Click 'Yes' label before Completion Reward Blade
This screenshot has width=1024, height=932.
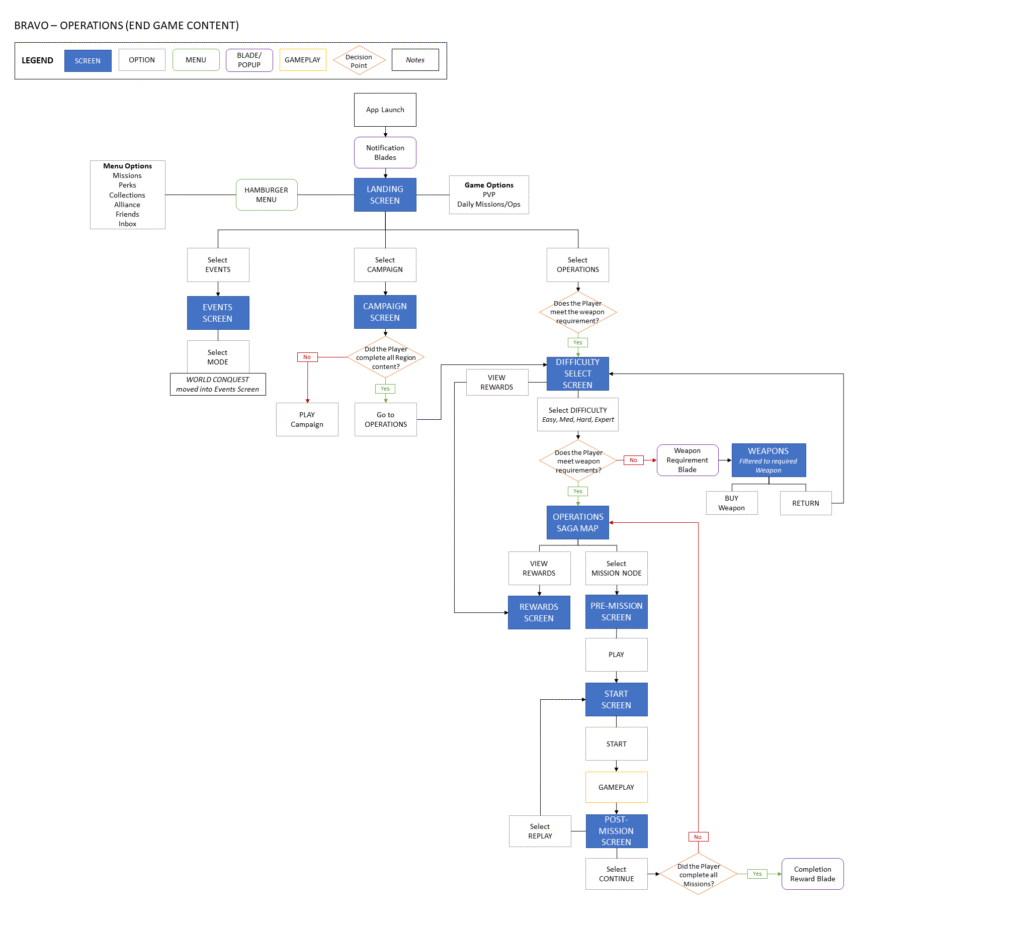point(757,874)
